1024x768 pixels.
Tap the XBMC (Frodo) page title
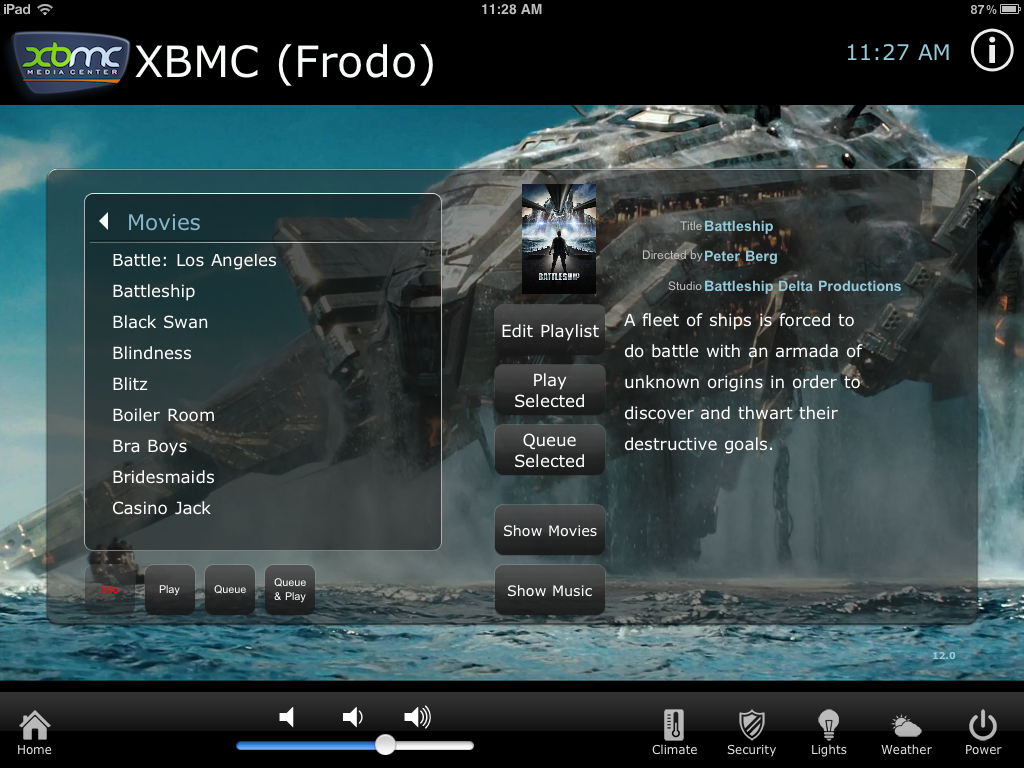click(285, 62)
